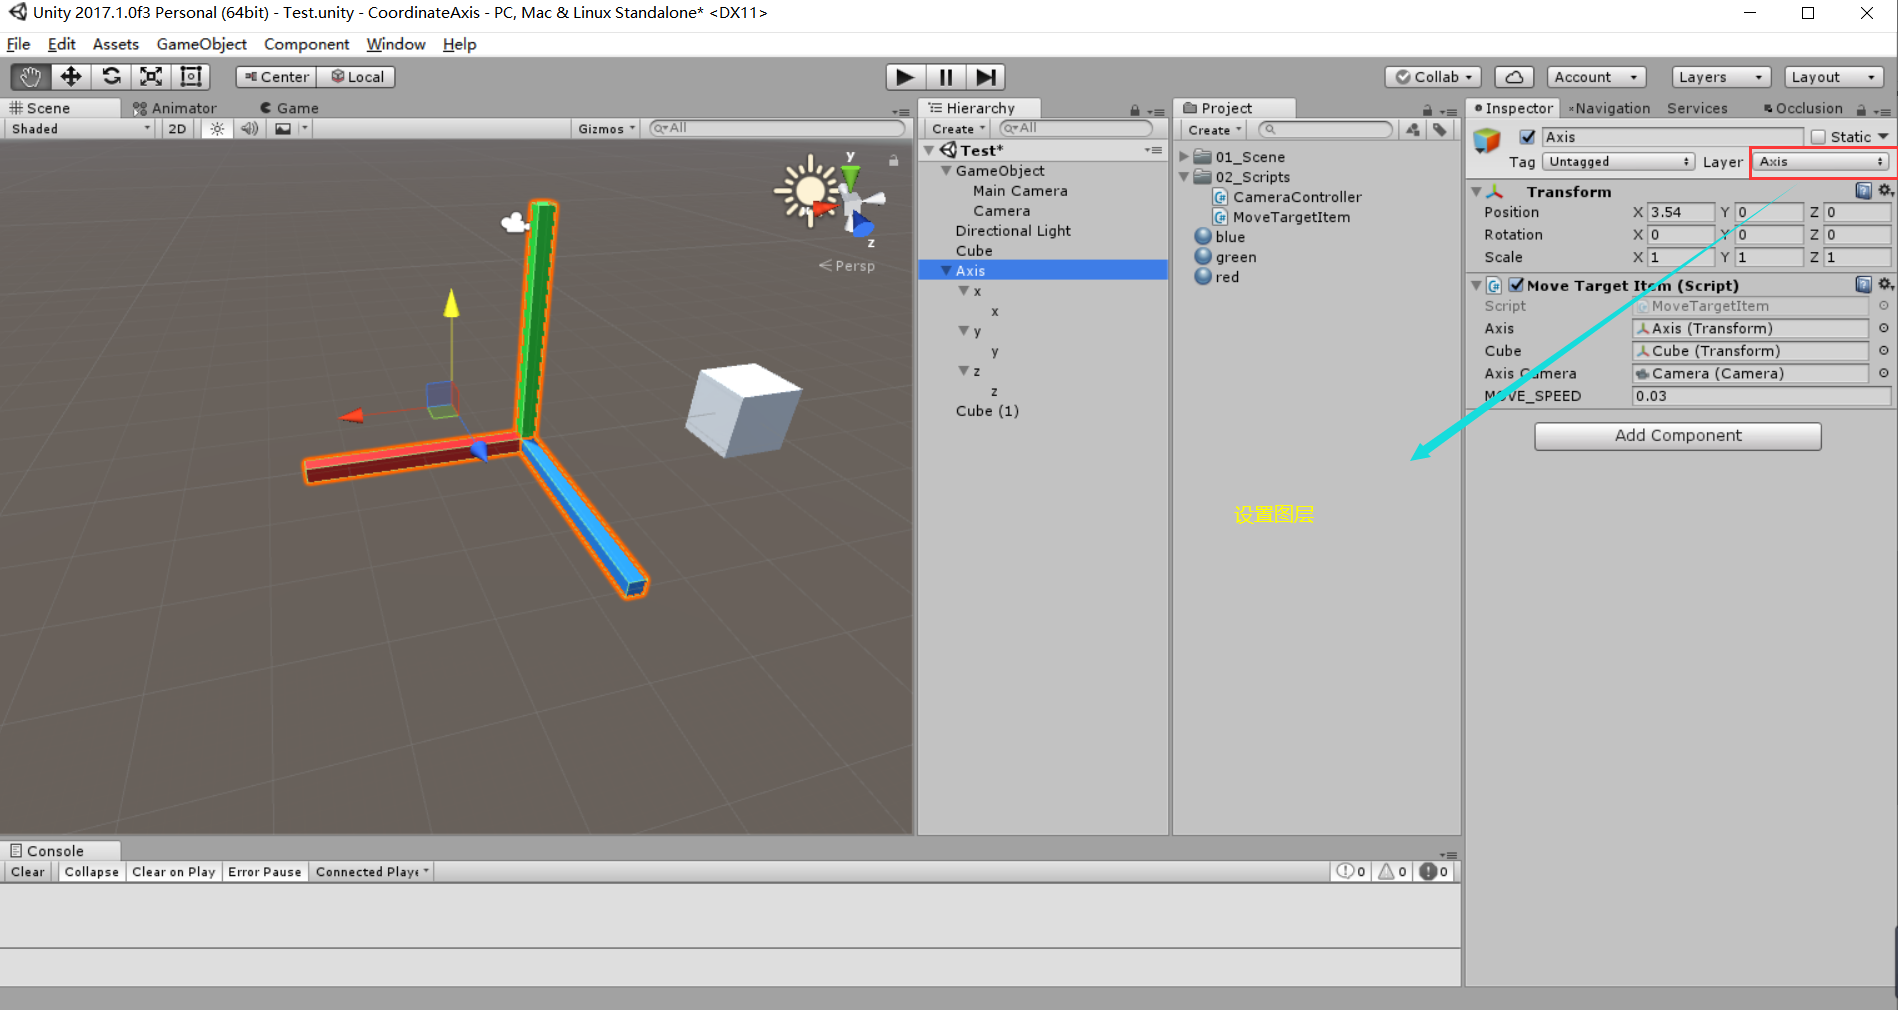Open the Layout dropdown
1898x1010 pixels.
tap(1834, 77)
